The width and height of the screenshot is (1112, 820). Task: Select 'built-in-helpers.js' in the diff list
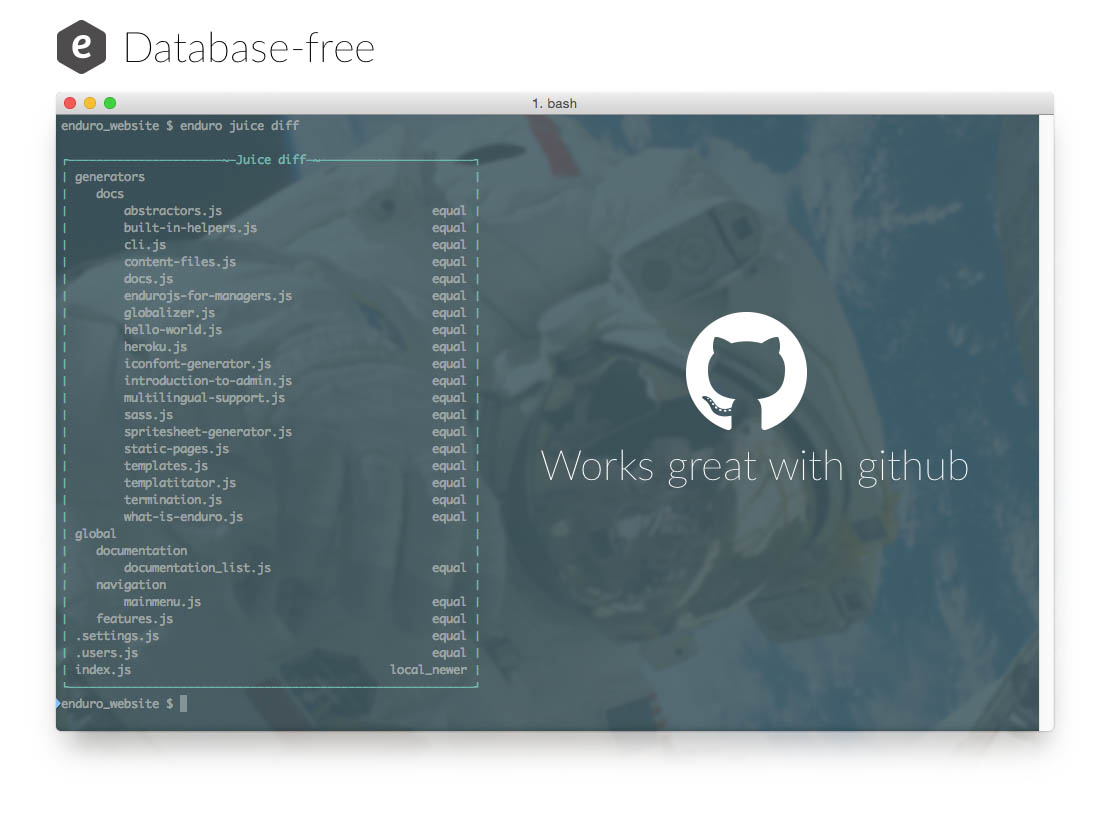click(x=190, y=228)
